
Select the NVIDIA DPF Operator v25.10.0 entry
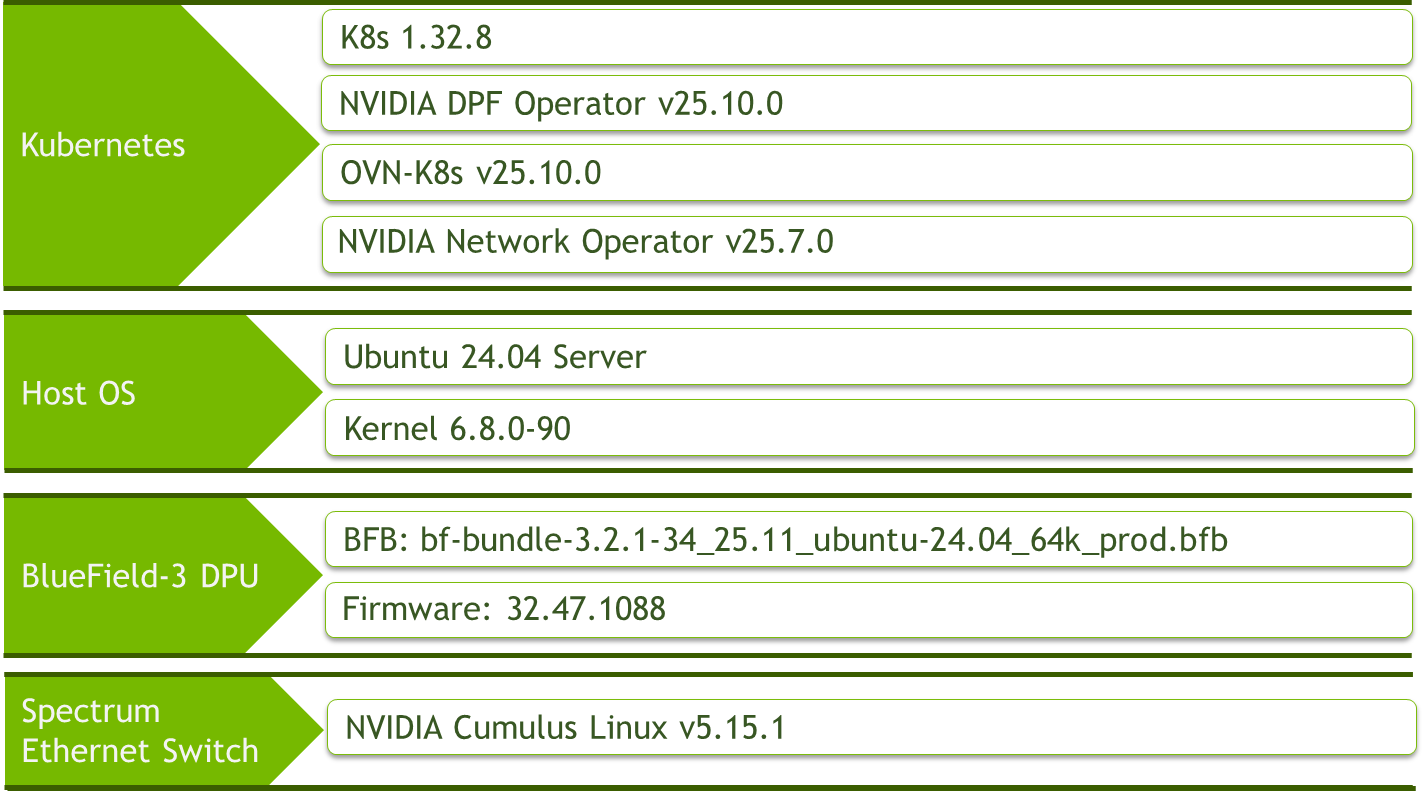[x=867, y=103]
